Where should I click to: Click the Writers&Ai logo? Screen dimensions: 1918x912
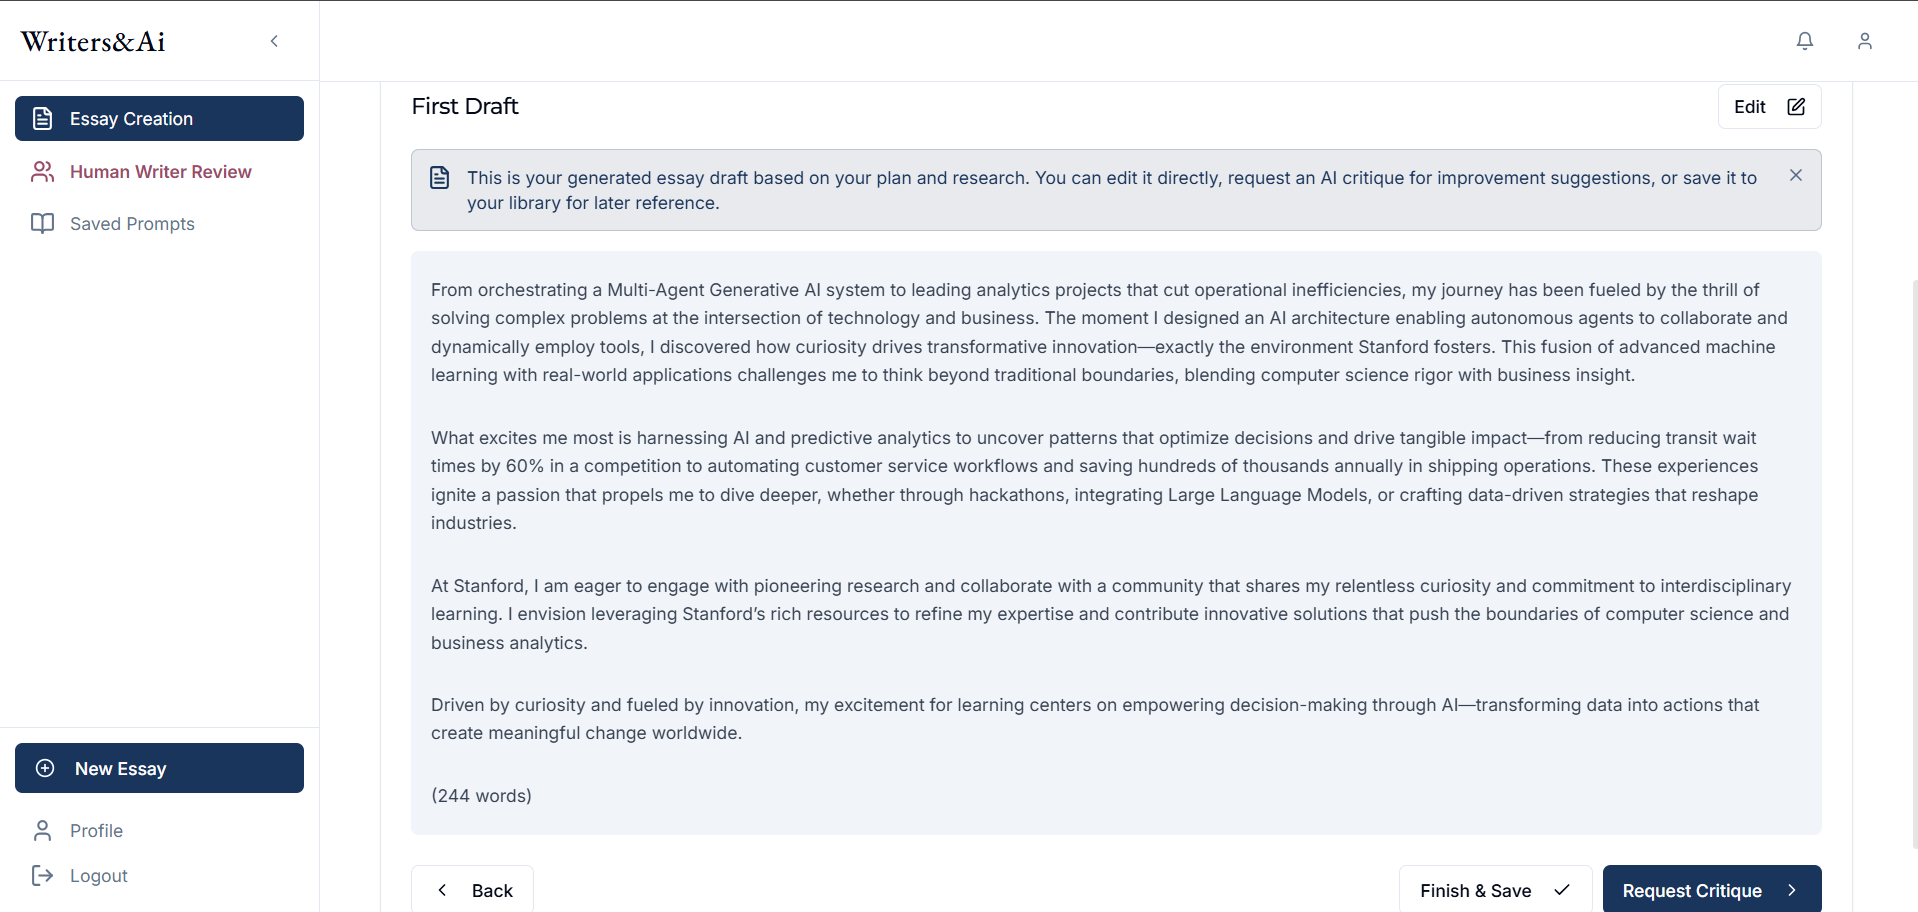pos(93,42)
